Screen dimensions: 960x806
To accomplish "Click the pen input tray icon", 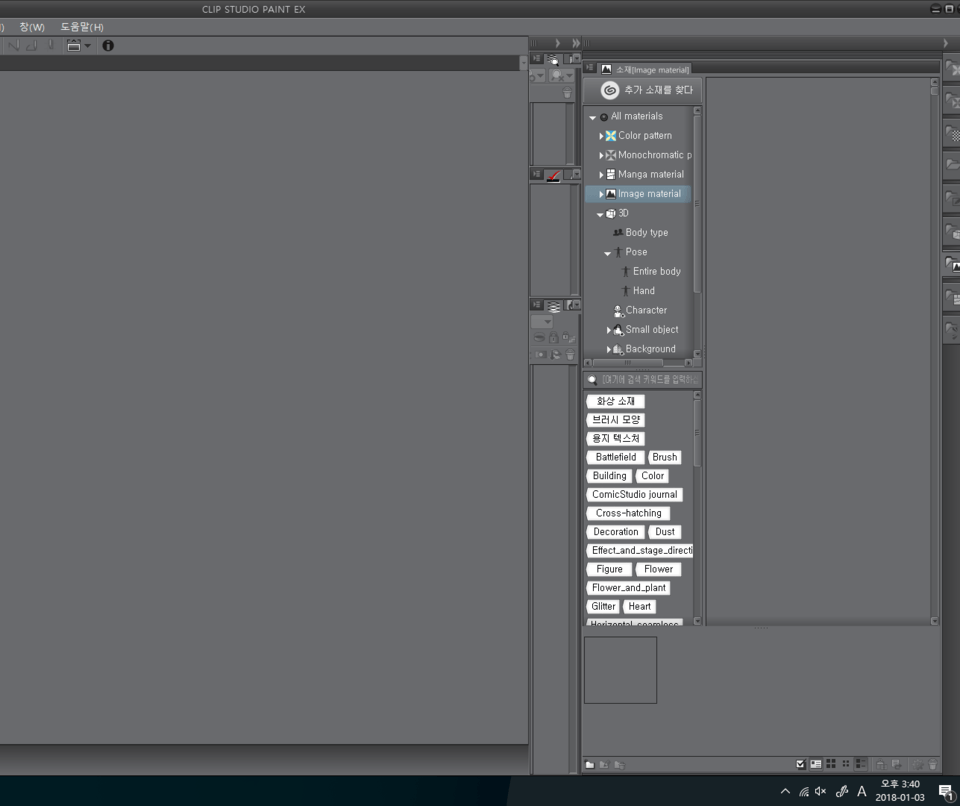I will tap(842, 791).
